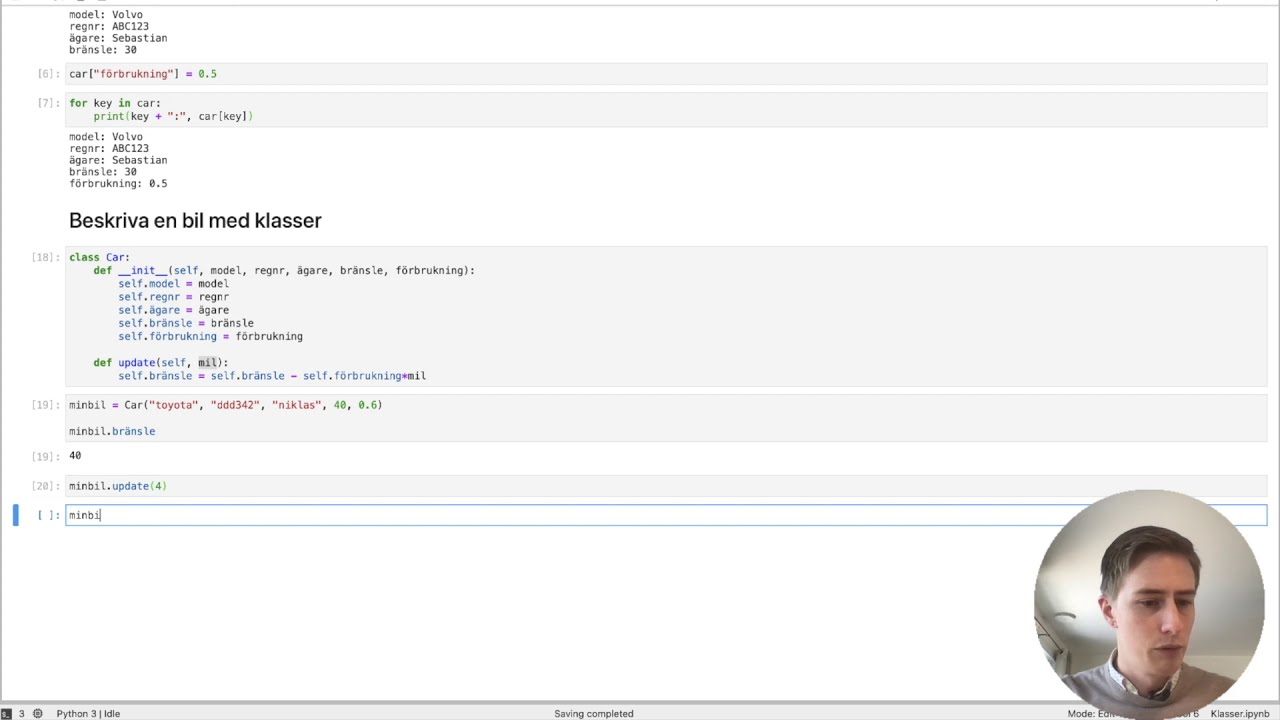Click the [18] execution prompt
Viewport: 1280px width, 720px height.
click(45, 257)
